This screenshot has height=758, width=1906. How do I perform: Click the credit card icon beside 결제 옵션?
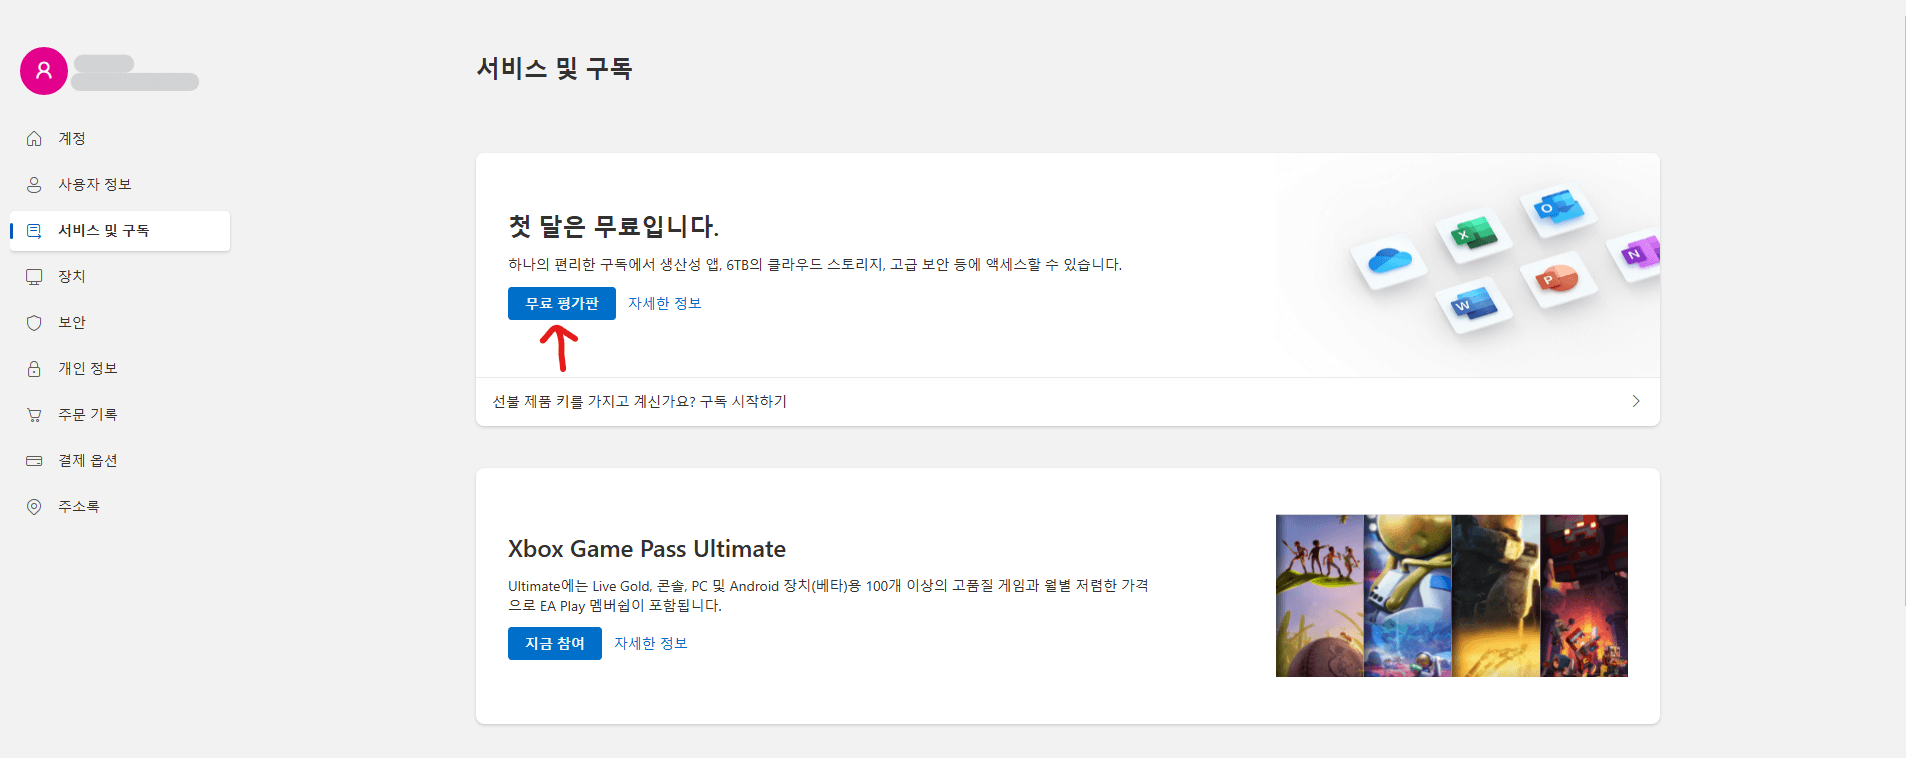pyautogui.click(x=34, y=461)
